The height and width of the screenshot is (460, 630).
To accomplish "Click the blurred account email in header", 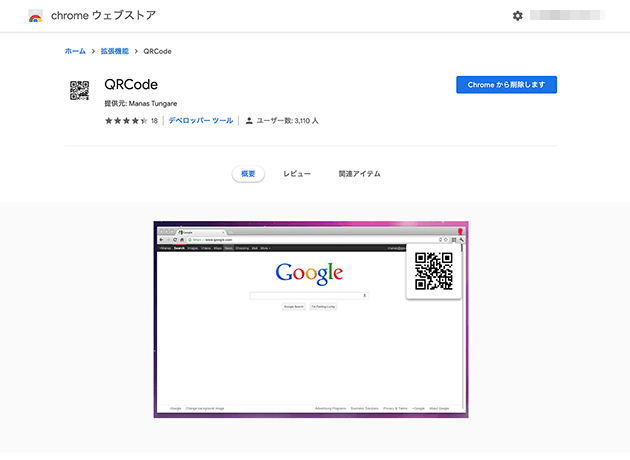I will [567, 15].
